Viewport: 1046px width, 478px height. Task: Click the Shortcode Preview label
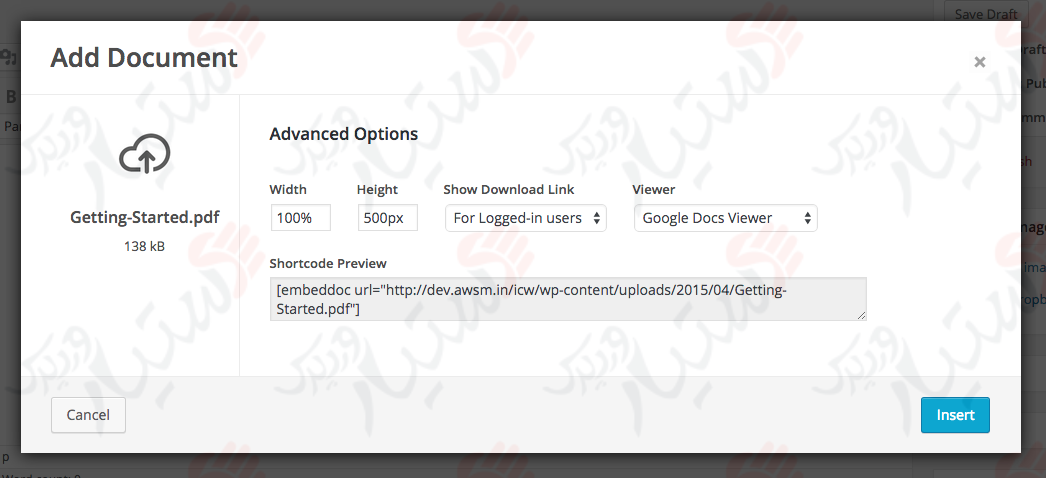click(x=328, y=263)
